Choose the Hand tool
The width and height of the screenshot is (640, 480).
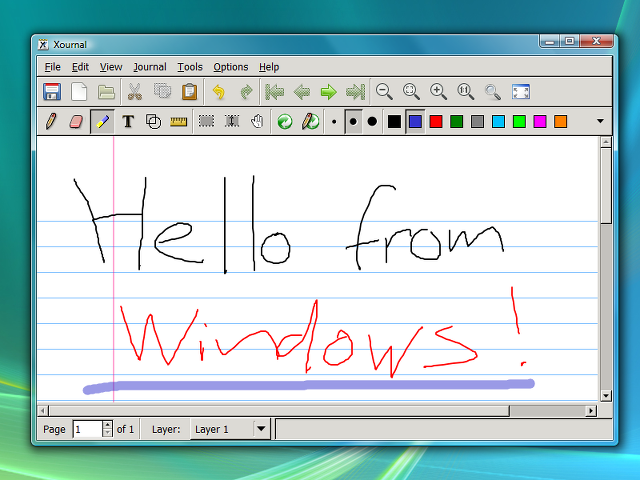coord(257,122)
